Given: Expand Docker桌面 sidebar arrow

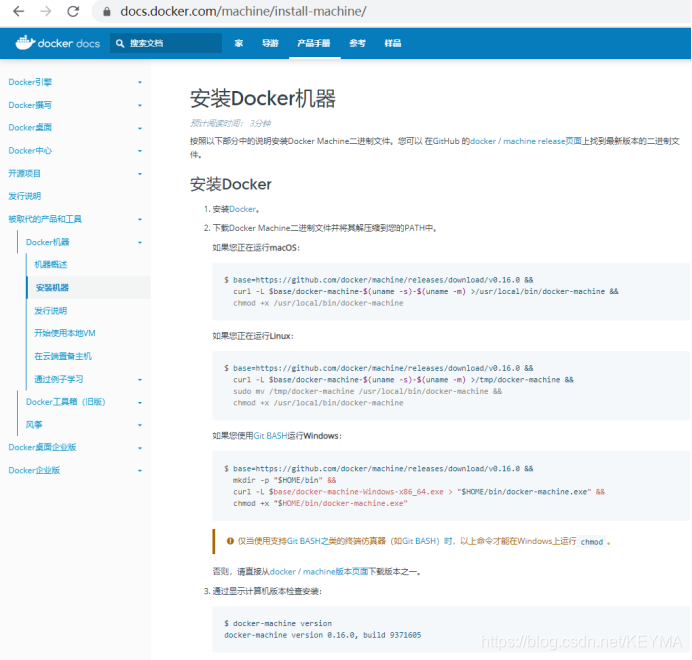Looking at the screenshot, I should [x=140, y=128].
